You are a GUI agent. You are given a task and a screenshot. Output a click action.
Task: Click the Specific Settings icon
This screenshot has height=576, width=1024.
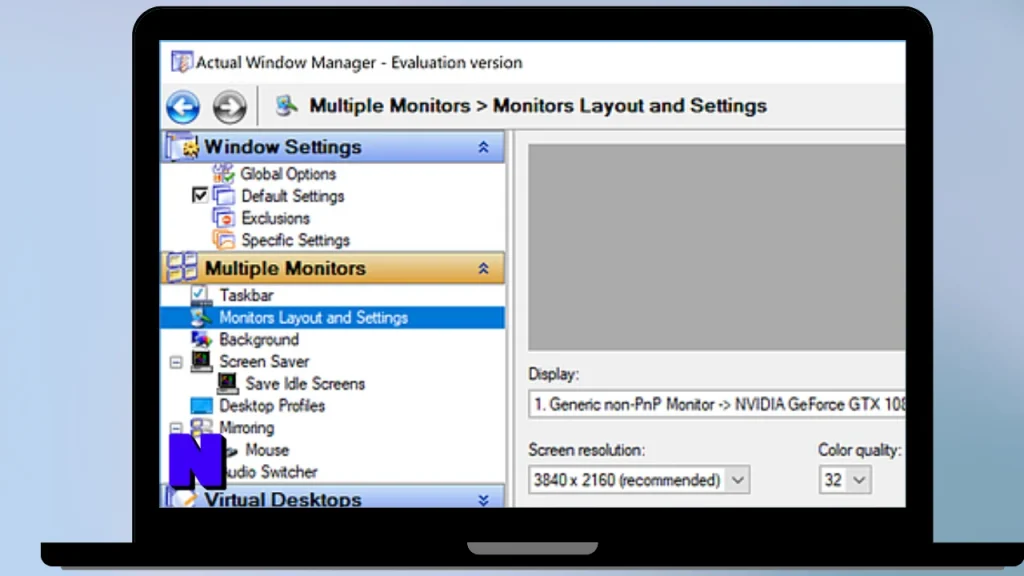pos(223,240)
